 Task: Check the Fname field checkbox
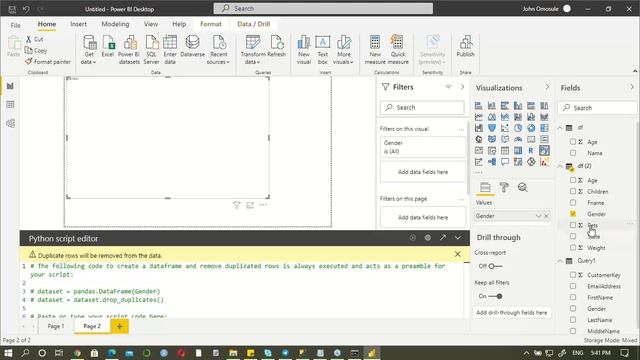click(573, 202)
